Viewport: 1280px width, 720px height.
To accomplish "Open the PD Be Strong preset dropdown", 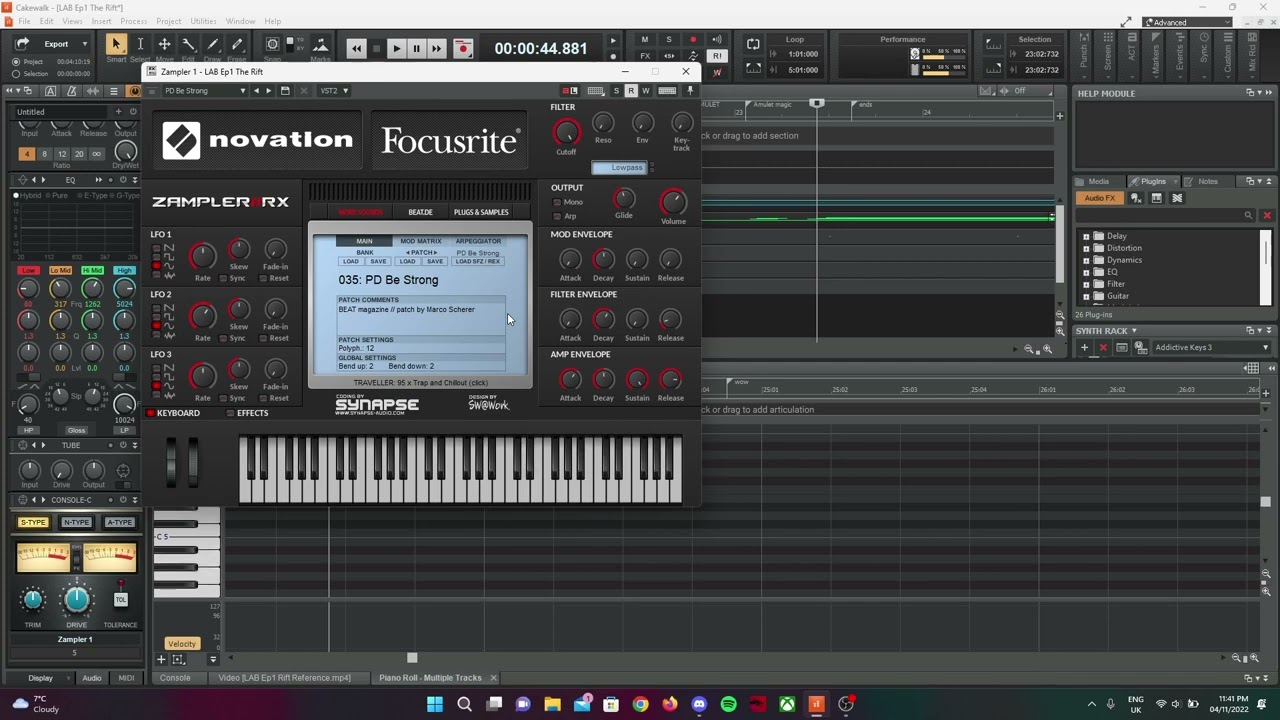I will click(x=205, y=91).
